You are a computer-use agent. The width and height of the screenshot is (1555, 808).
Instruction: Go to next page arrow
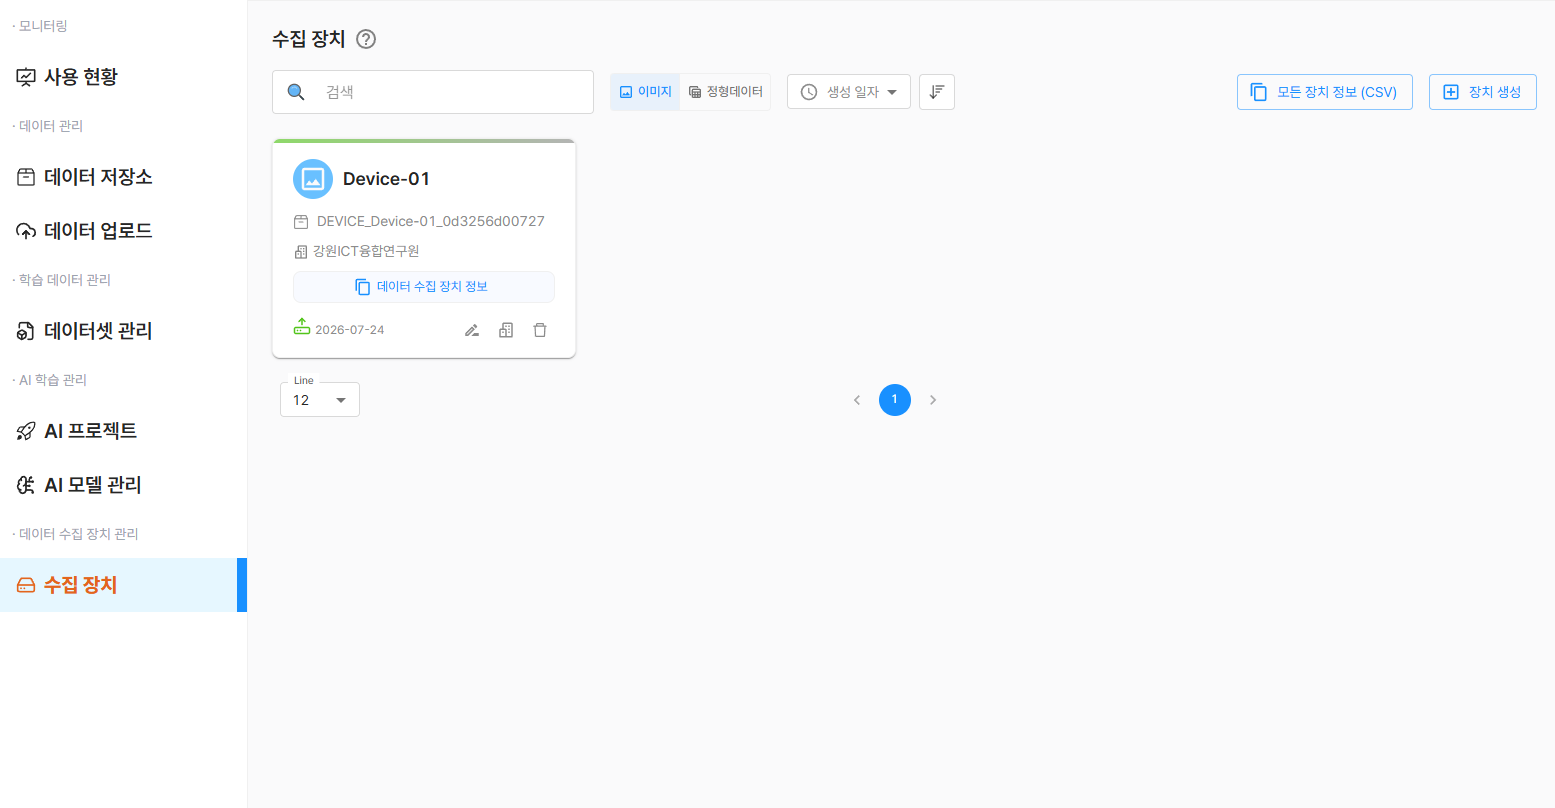[933, 400]
